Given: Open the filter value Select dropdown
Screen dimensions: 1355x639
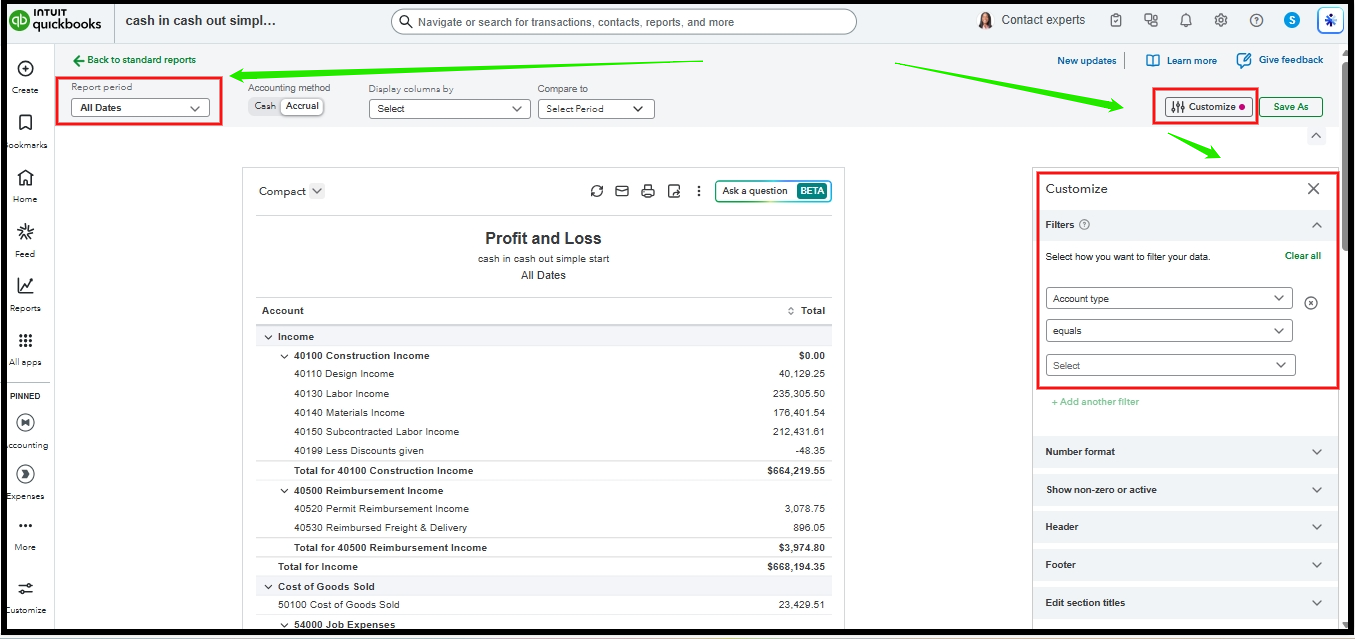Looking at the screenshot, I should pyautogui.click(x=1171, y=365).
